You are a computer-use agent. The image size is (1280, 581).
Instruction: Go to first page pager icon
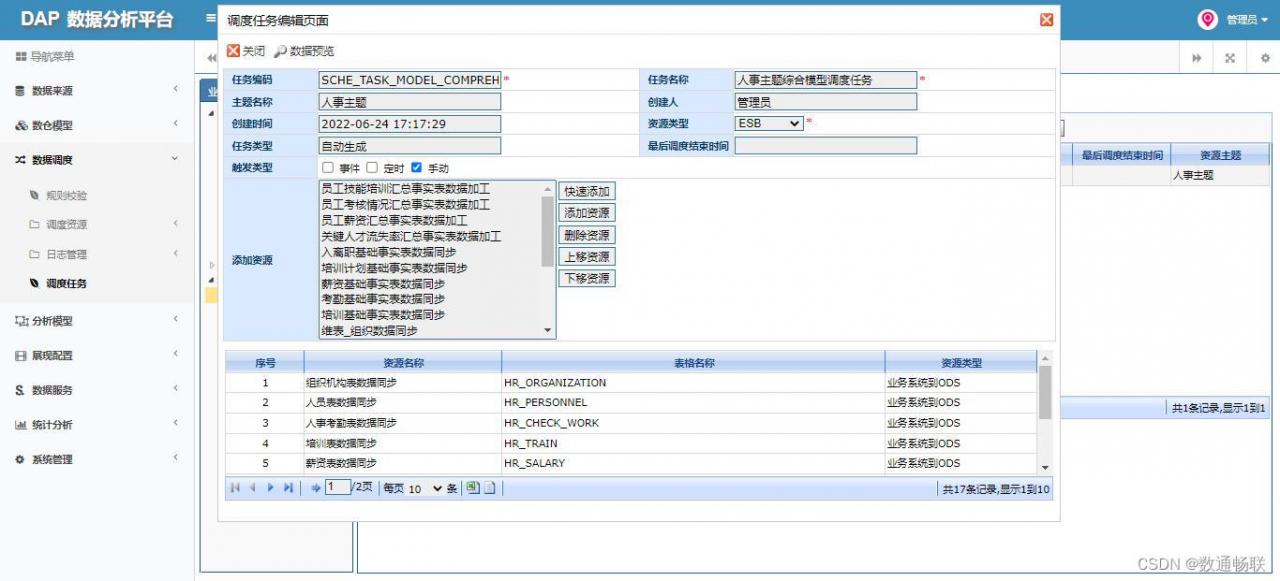click(235, 488)
